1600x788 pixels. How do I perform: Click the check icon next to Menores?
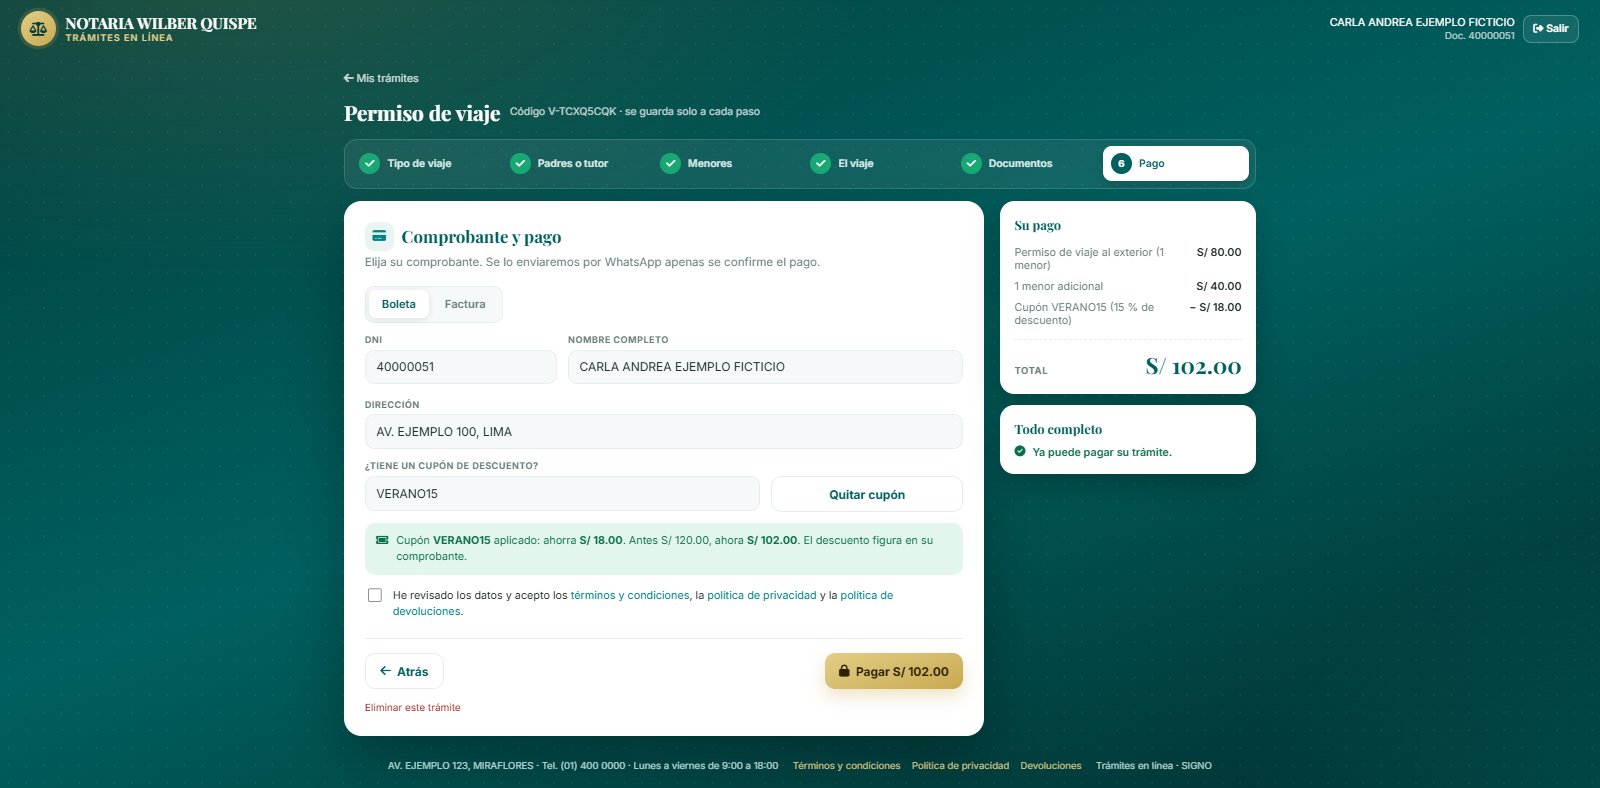[670, 163]
